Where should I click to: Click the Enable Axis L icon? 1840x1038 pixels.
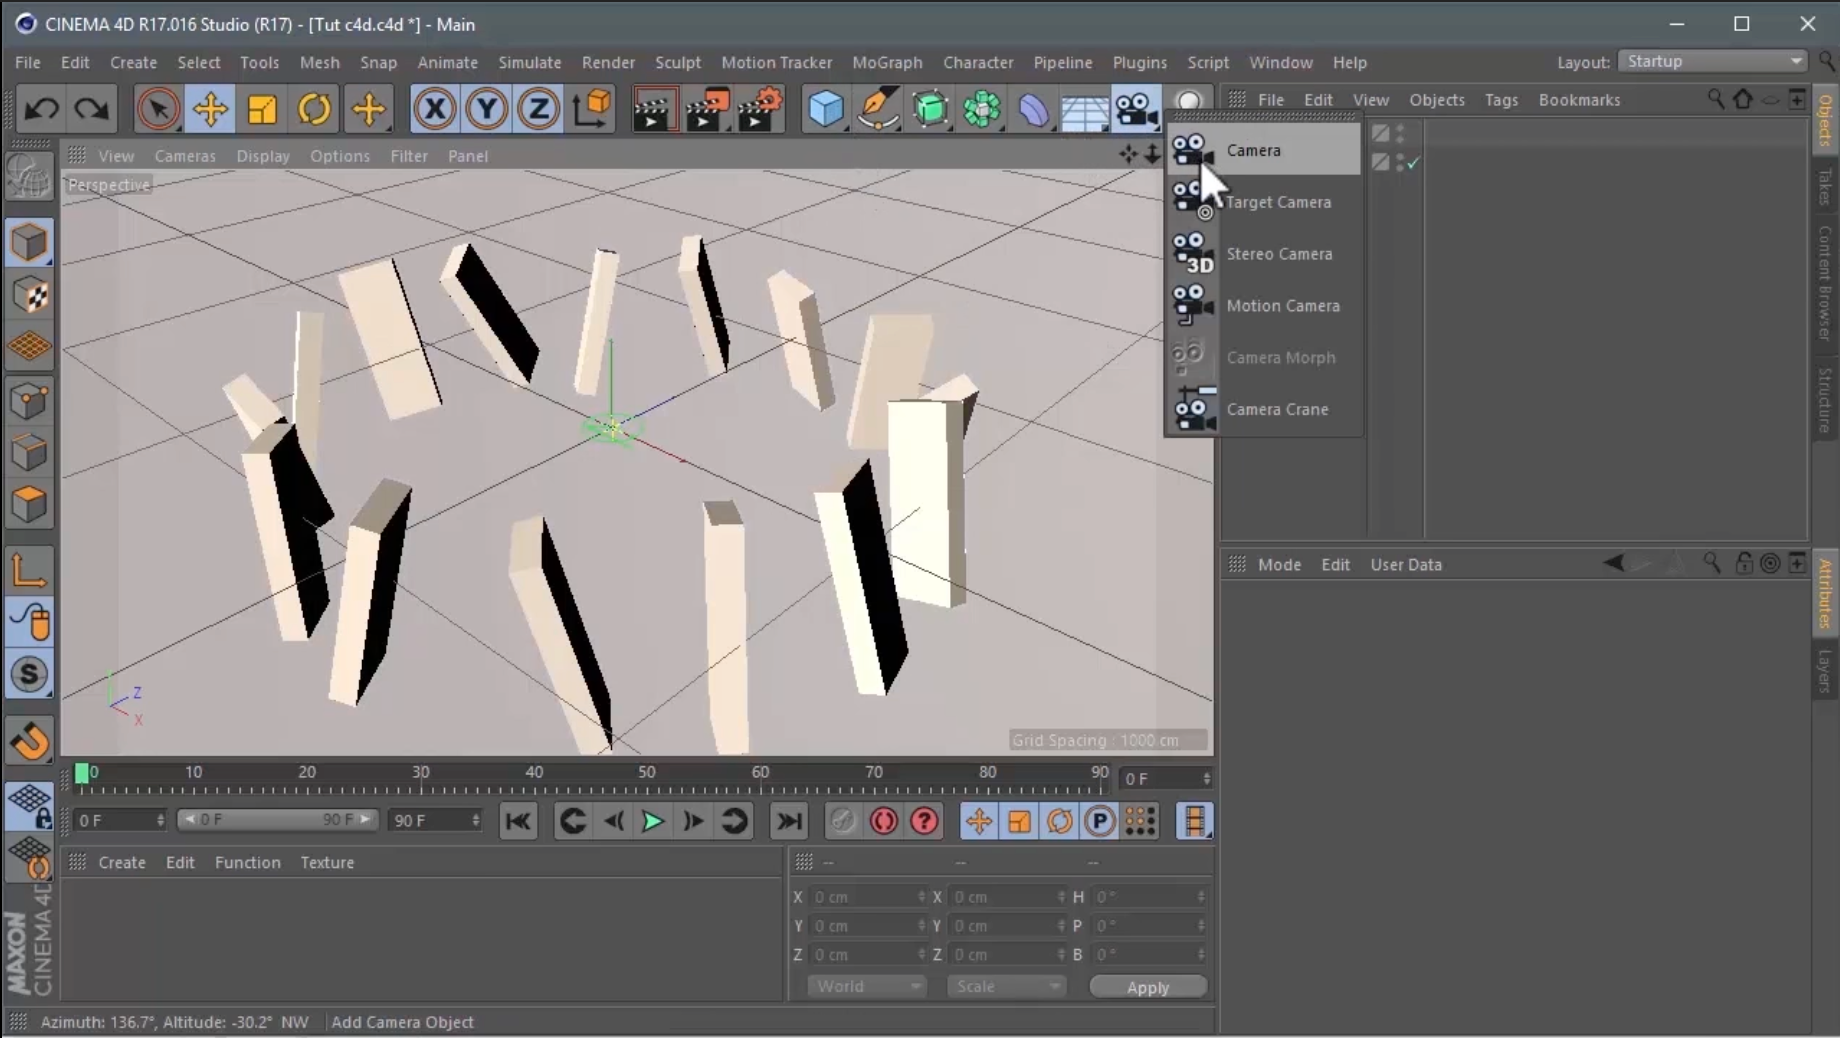(x=29, y=571)
